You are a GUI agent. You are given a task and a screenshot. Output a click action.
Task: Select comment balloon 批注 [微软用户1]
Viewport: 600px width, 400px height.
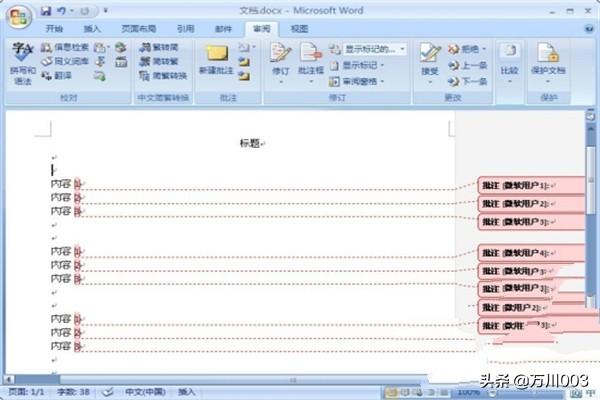[531, 186]
